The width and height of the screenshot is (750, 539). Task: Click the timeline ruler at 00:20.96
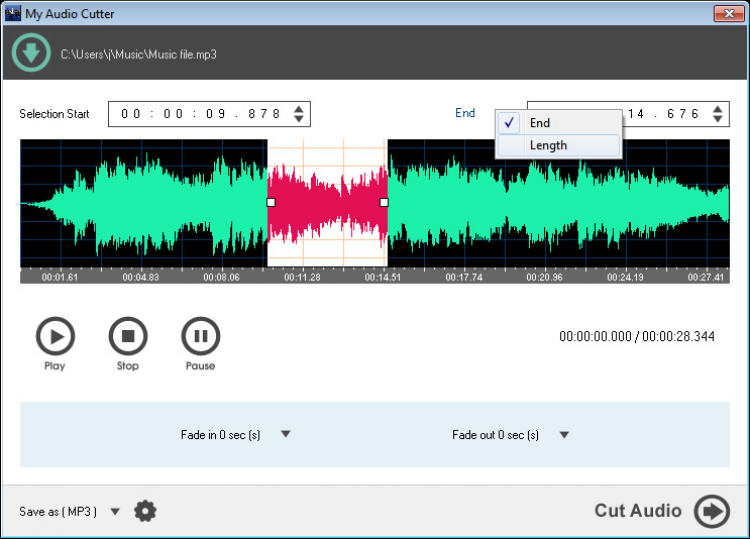coord(545,277)
